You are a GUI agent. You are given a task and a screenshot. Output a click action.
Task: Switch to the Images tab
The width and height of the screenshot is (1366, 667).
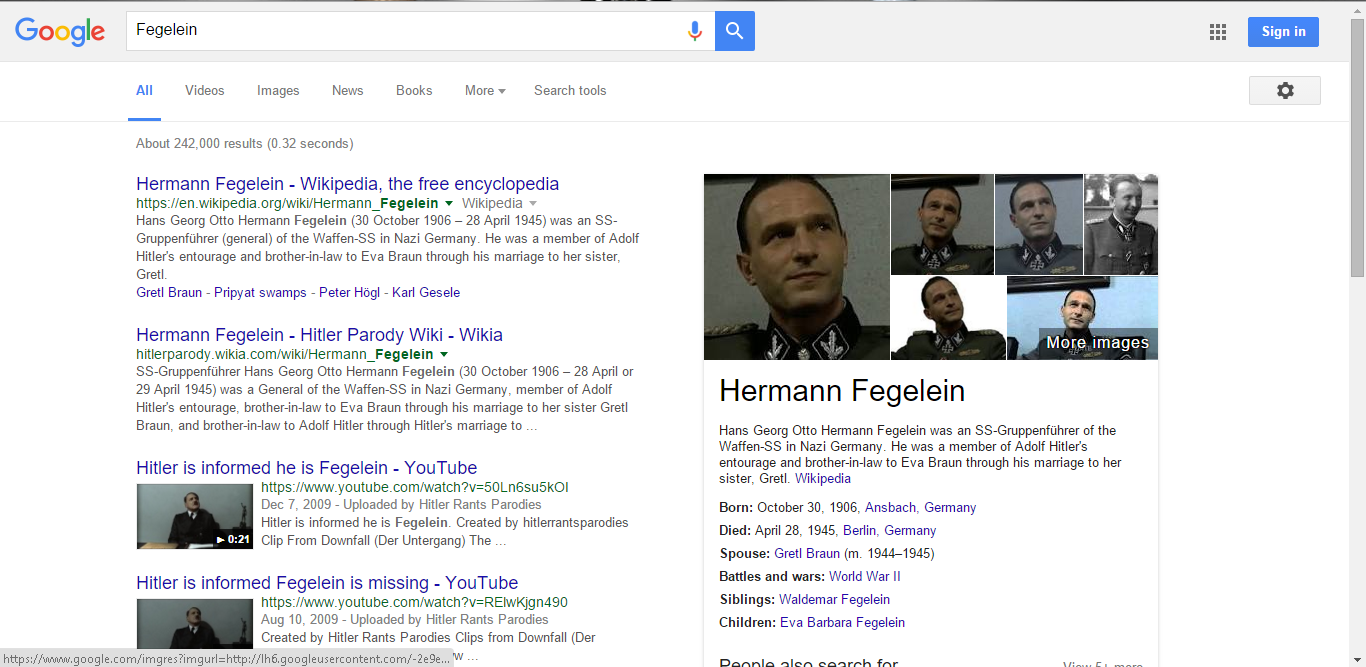pyautogui.click(x=278, y=90)
